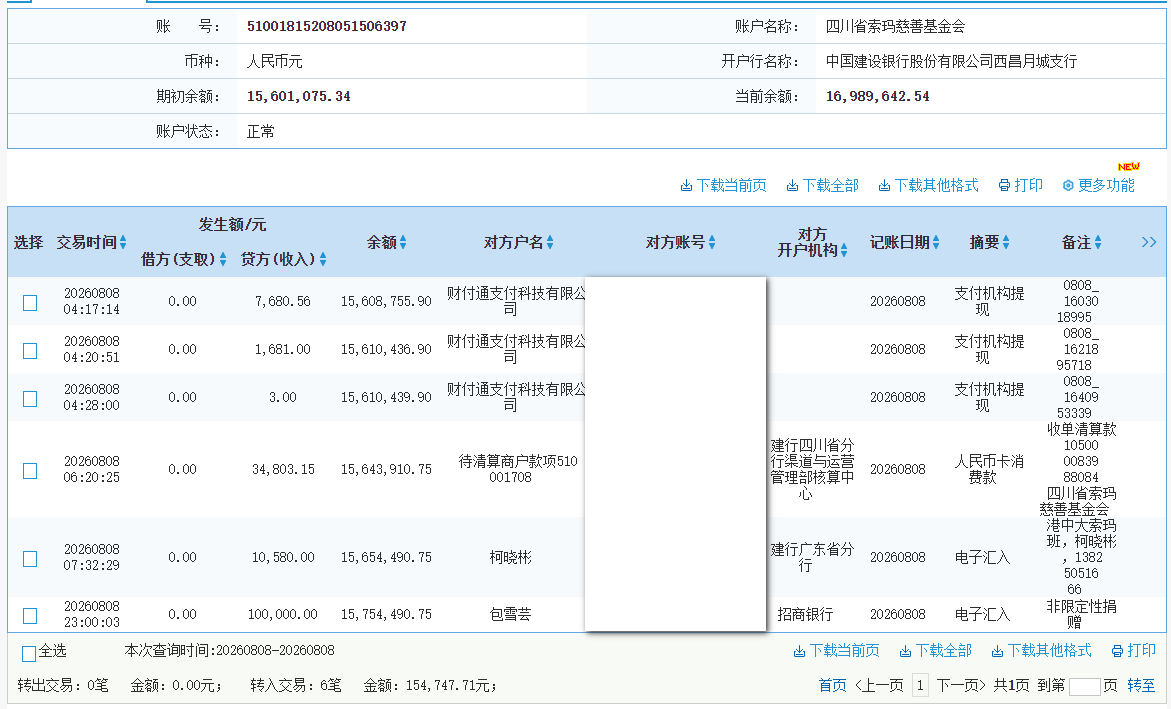
Task: Click 招商银行 institution cell
Action: pyautogui.click(x=805, y=614)
